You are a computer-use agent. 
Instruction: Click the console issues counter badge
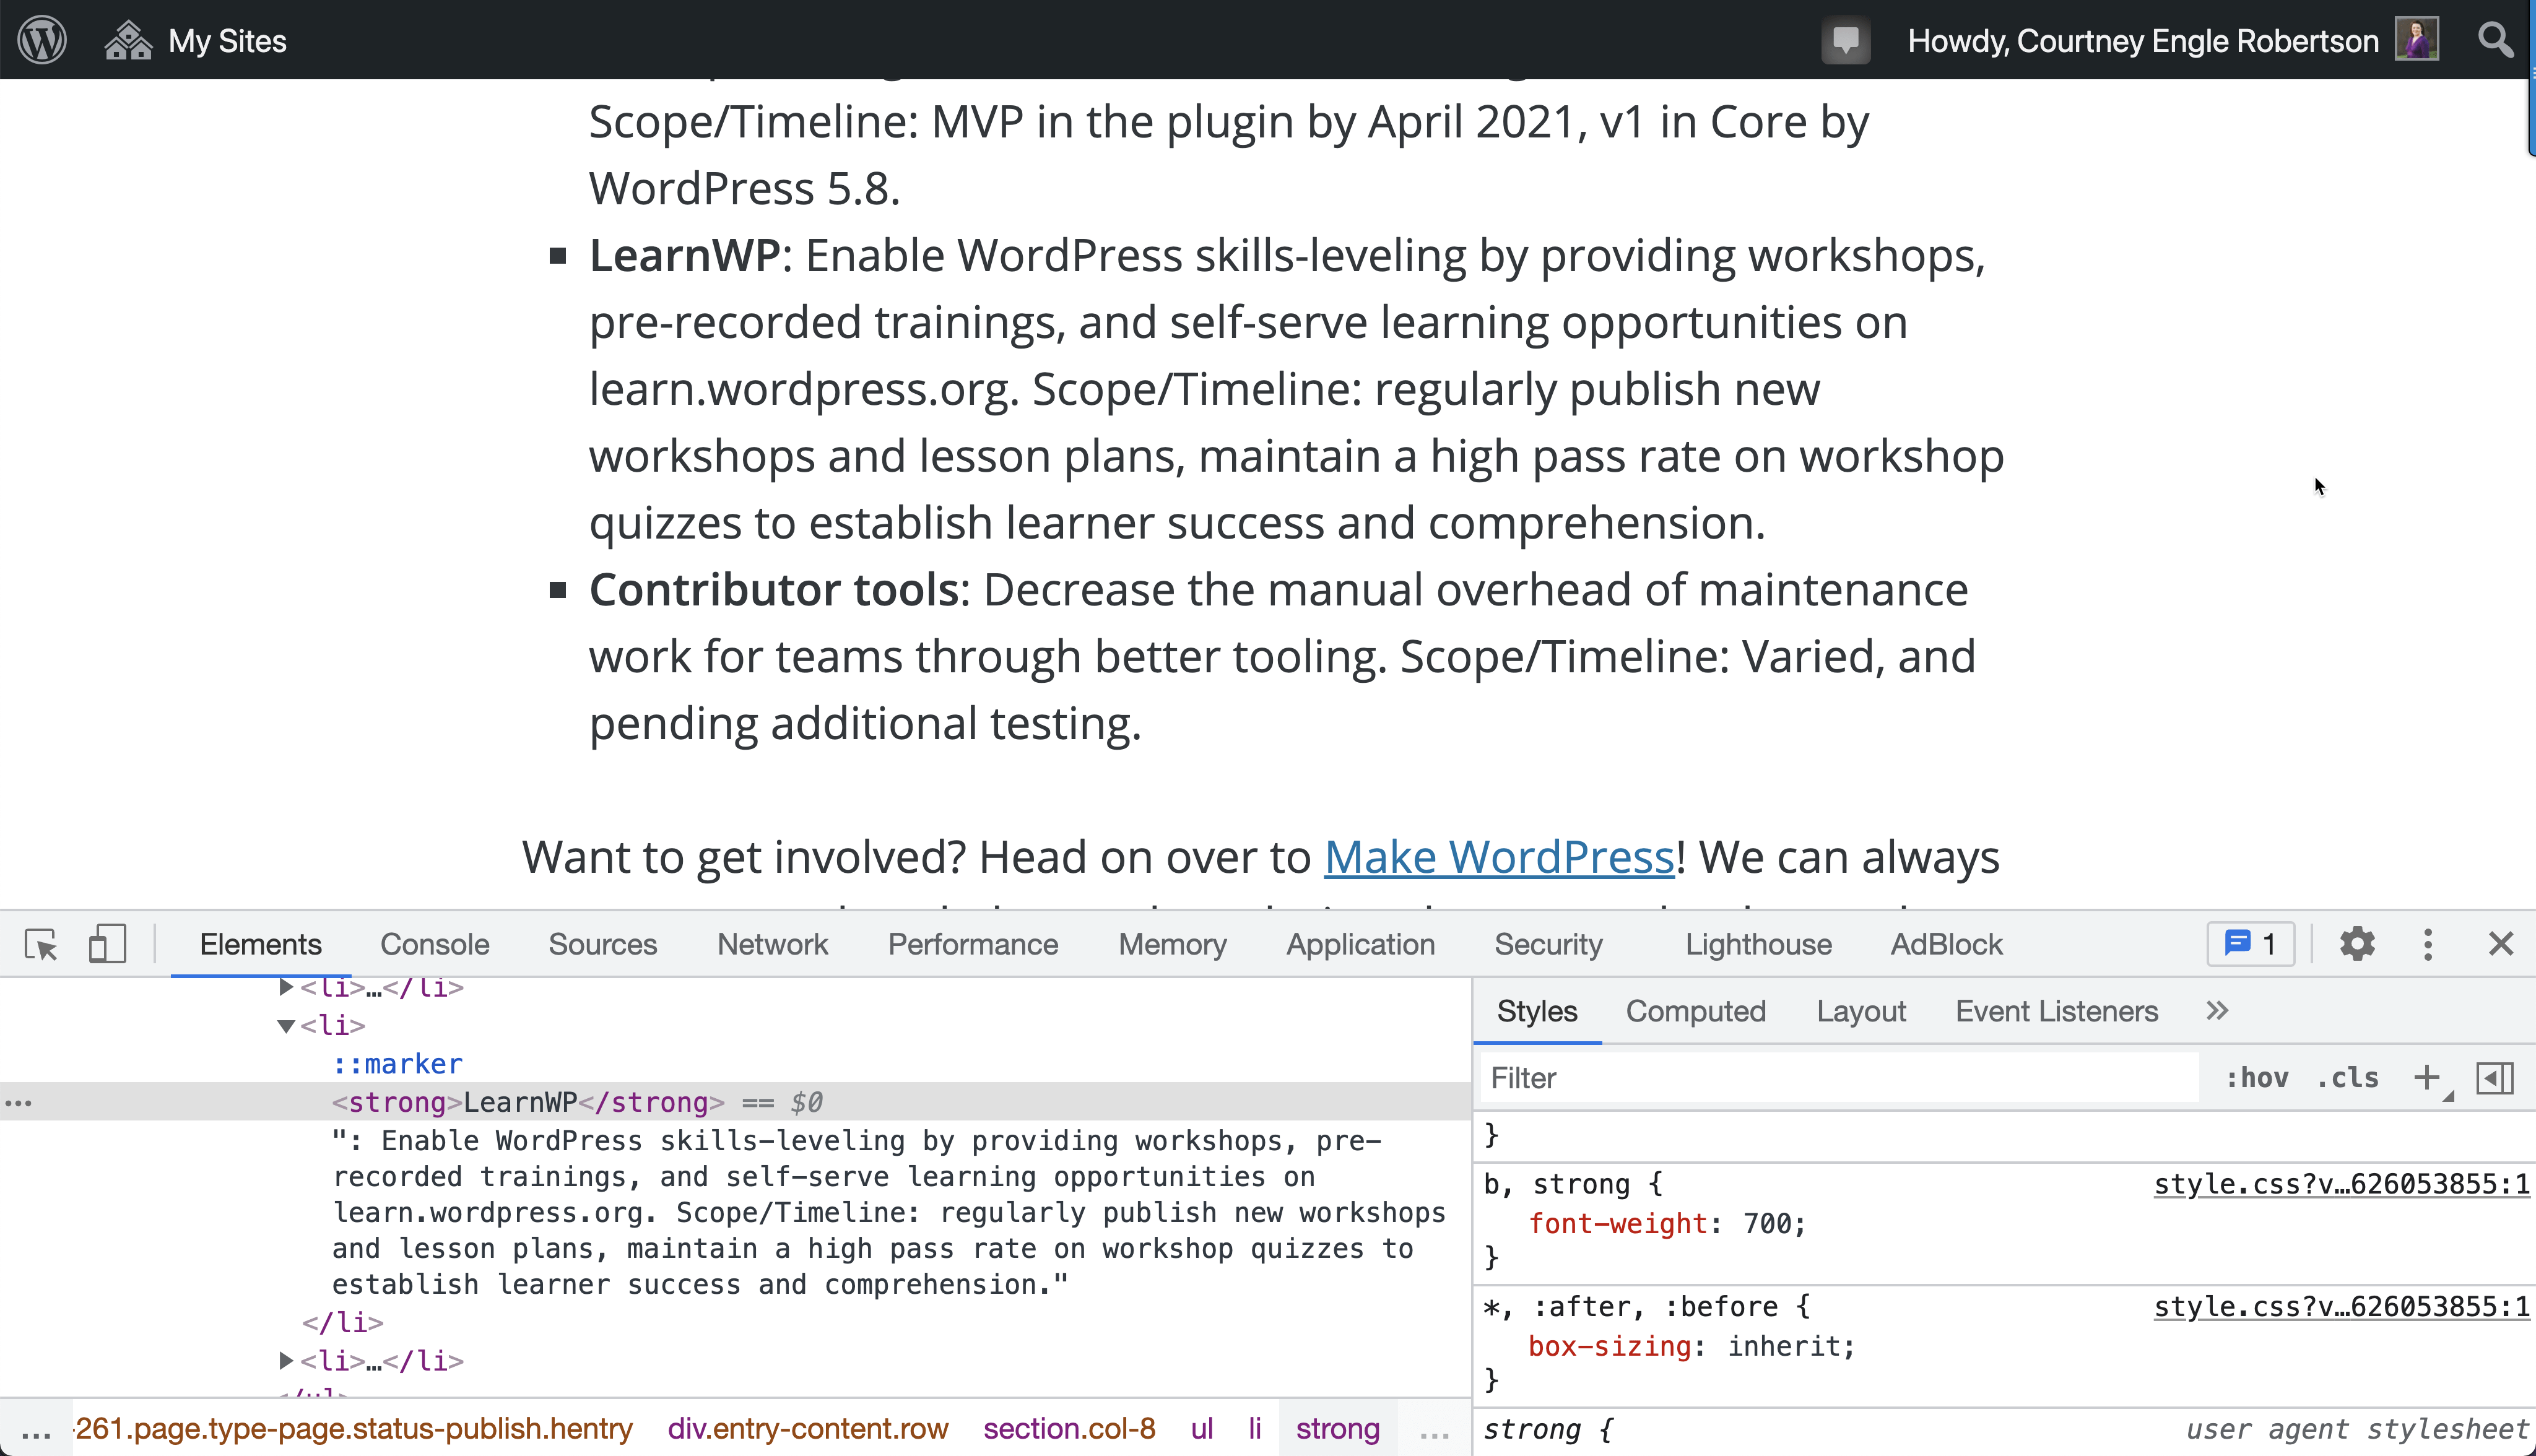[x=2250, y=944]
